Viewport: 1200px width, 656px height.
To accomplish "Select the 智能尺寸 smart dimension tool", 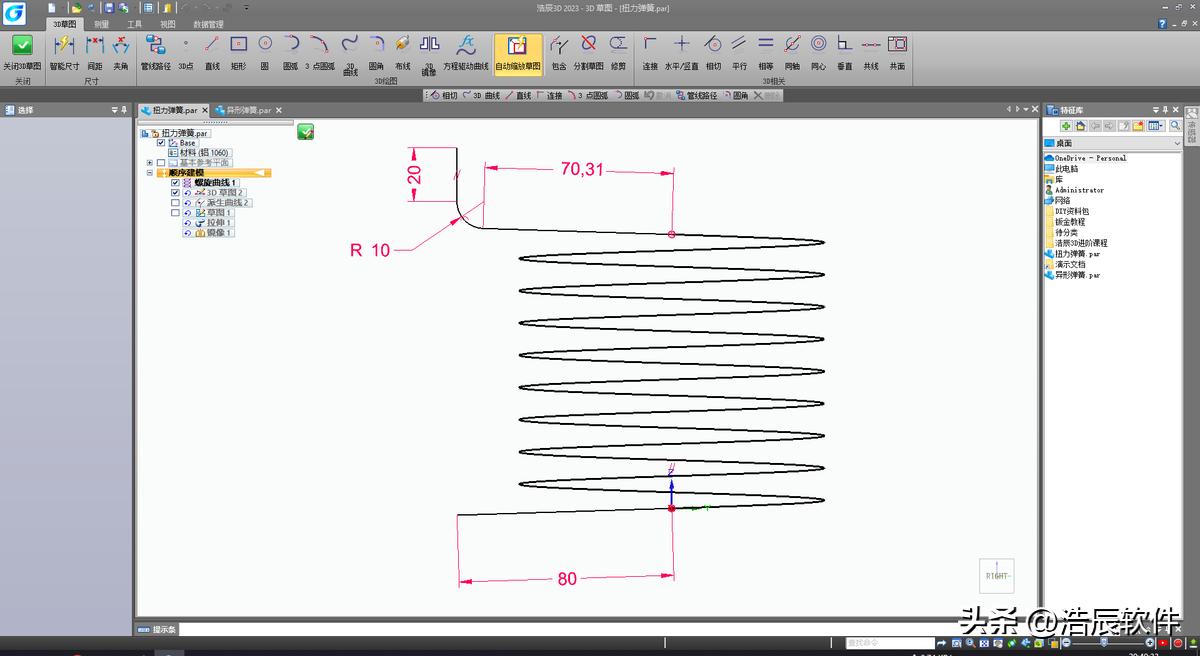I will (x=64, y=52).
